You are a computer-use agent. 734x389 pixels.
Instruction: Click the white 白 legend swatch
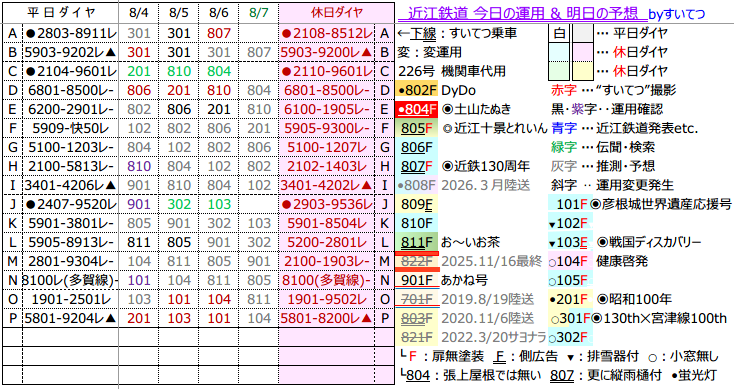tap(559, 34)
